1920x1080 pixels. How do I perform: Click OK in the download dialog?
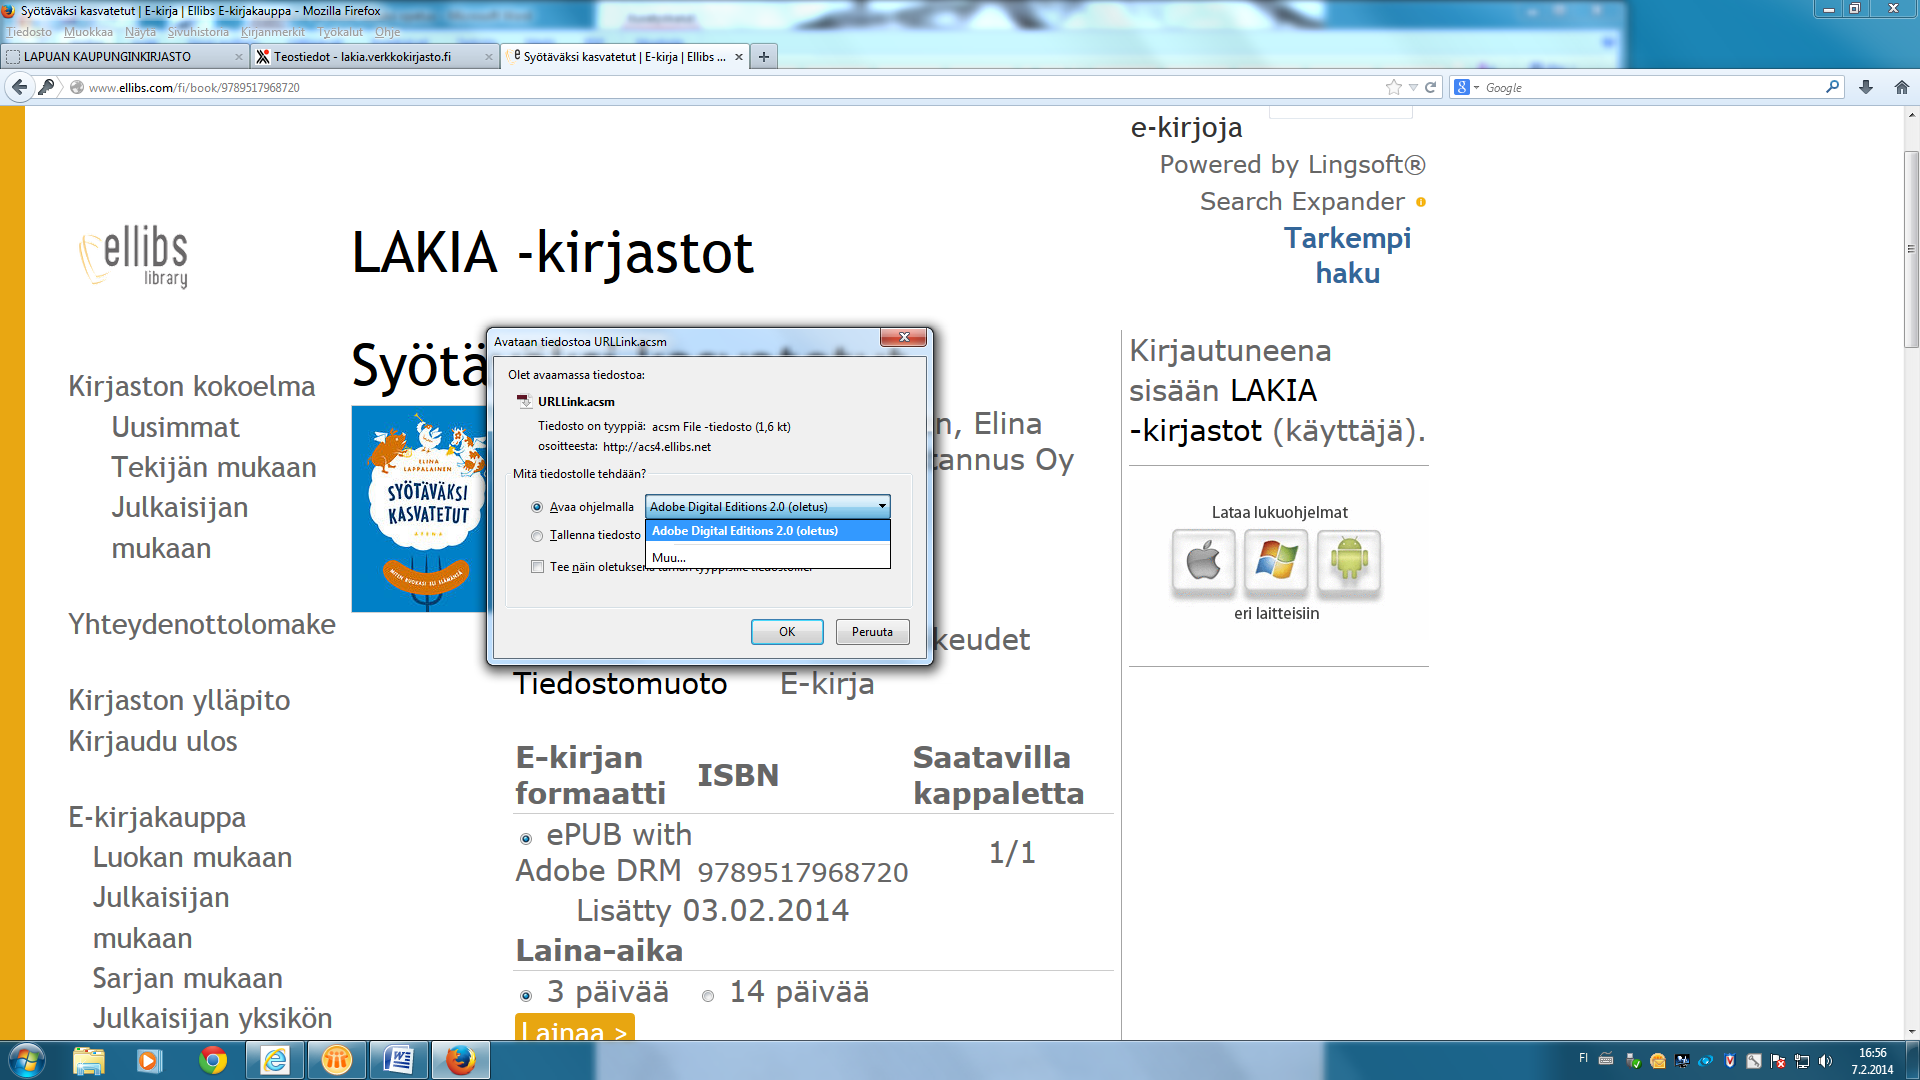click(x=787, y=632)
